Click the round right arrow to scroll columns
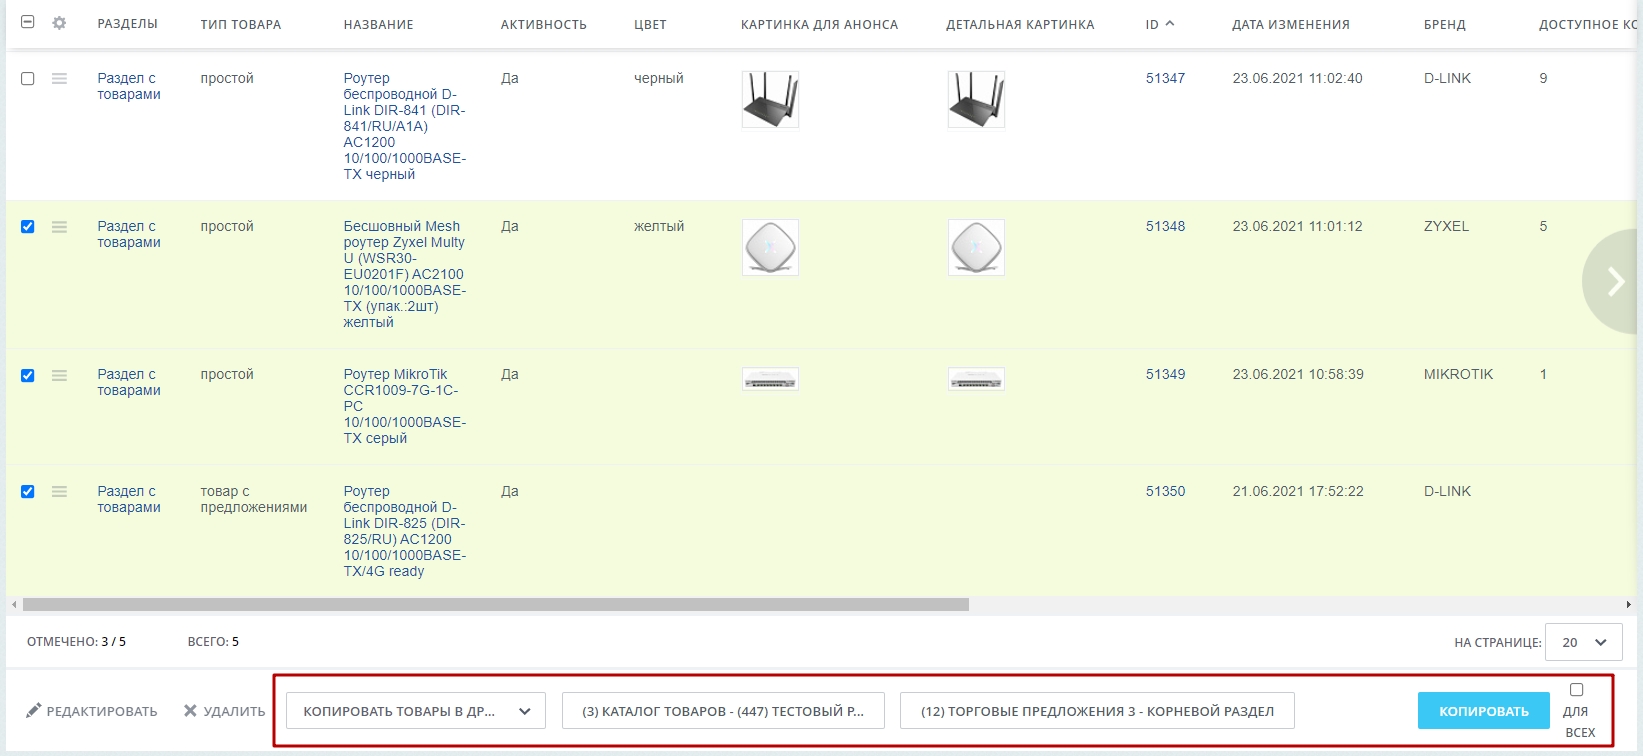 pos(1614,282)
